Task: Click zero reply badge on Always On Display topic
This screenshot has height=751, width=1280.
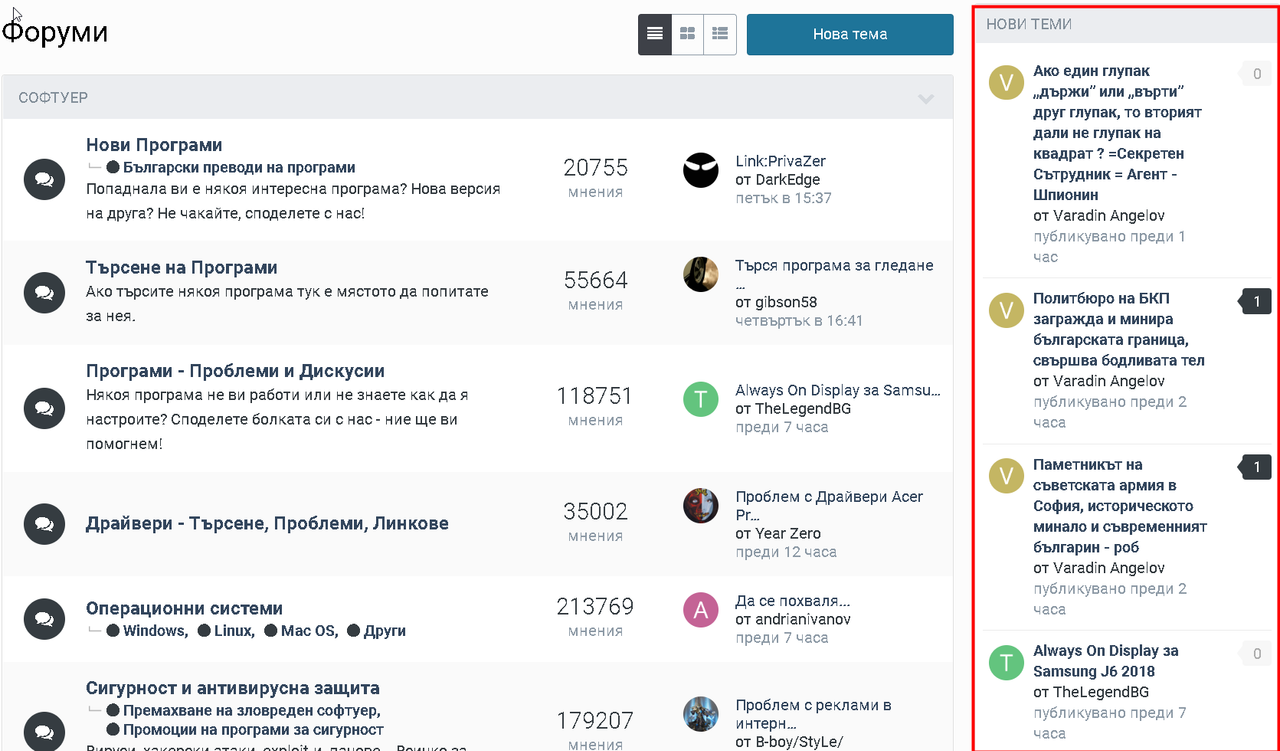Action: click(x=1256, y=654)
